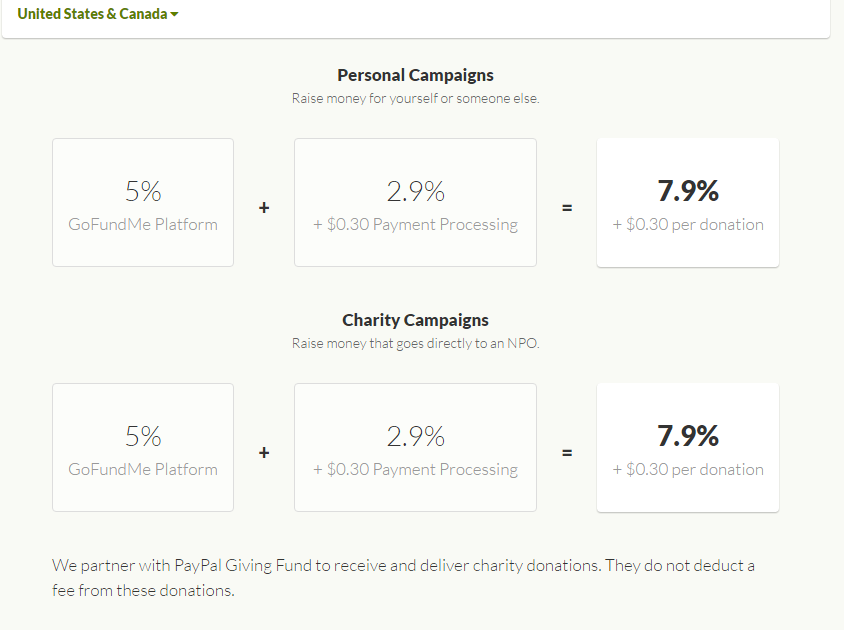Click the equals sign in Charity Campaigns row
Image resolution: width=844 pixels, height=630 pixels.
click(x=567, y=453)
